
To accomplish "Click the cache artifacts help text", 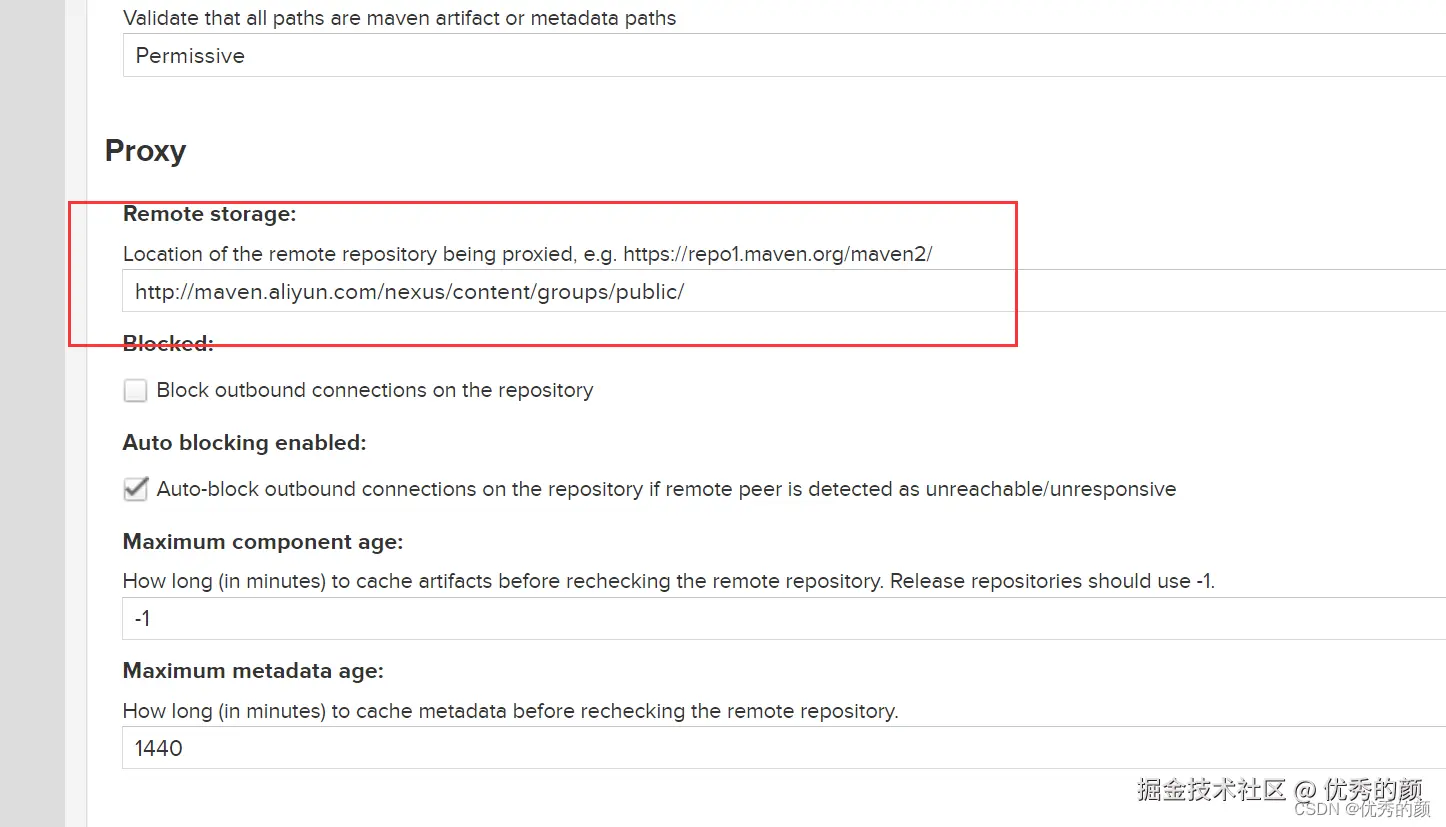I will click(668, 581).
